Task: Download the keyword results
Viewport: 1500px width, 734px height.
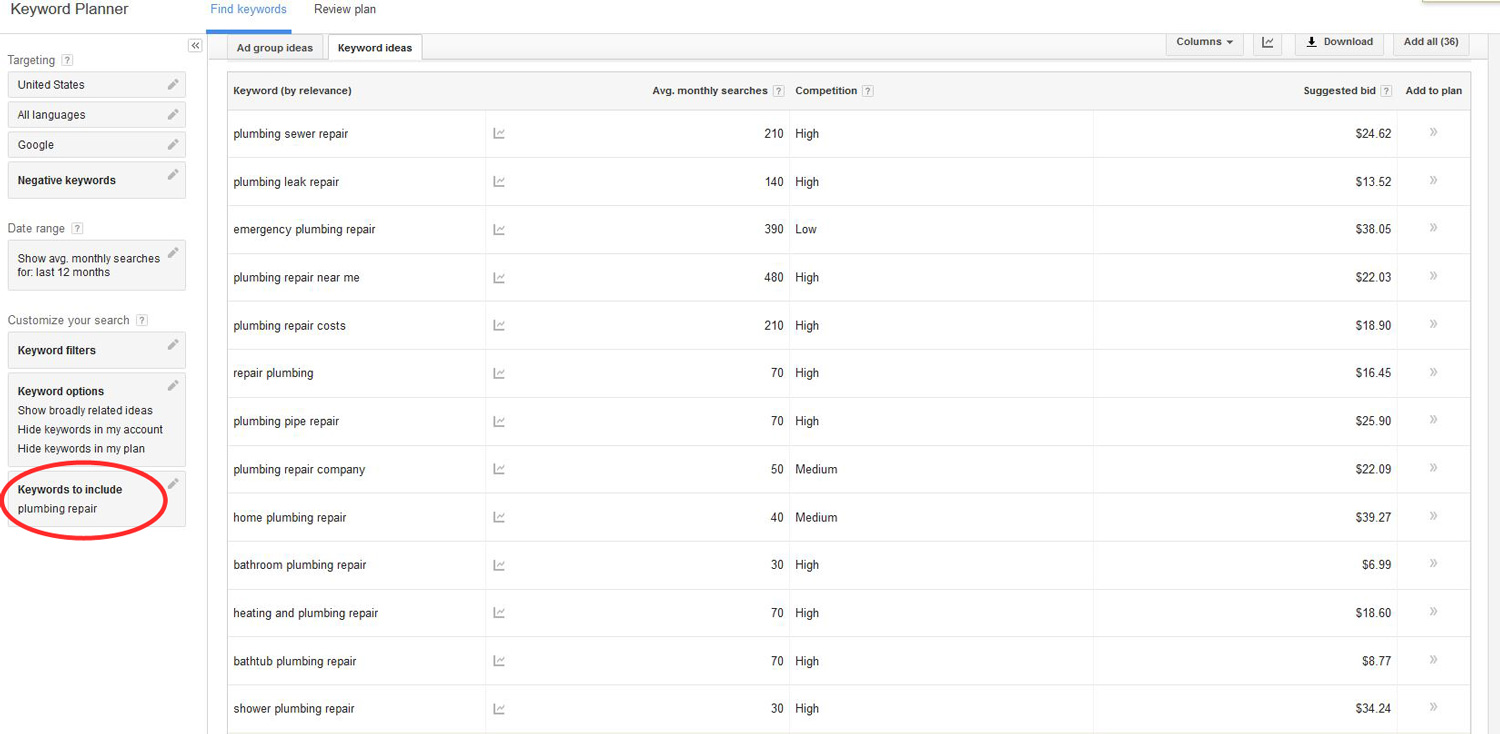Action: pyautogui.click(x=1339, y=42)
